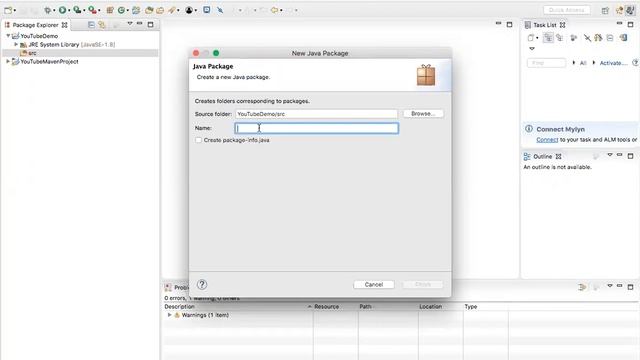This screenshot has height=360, width=640.
Task: Click the package Name input field
Action: point(317,128)
